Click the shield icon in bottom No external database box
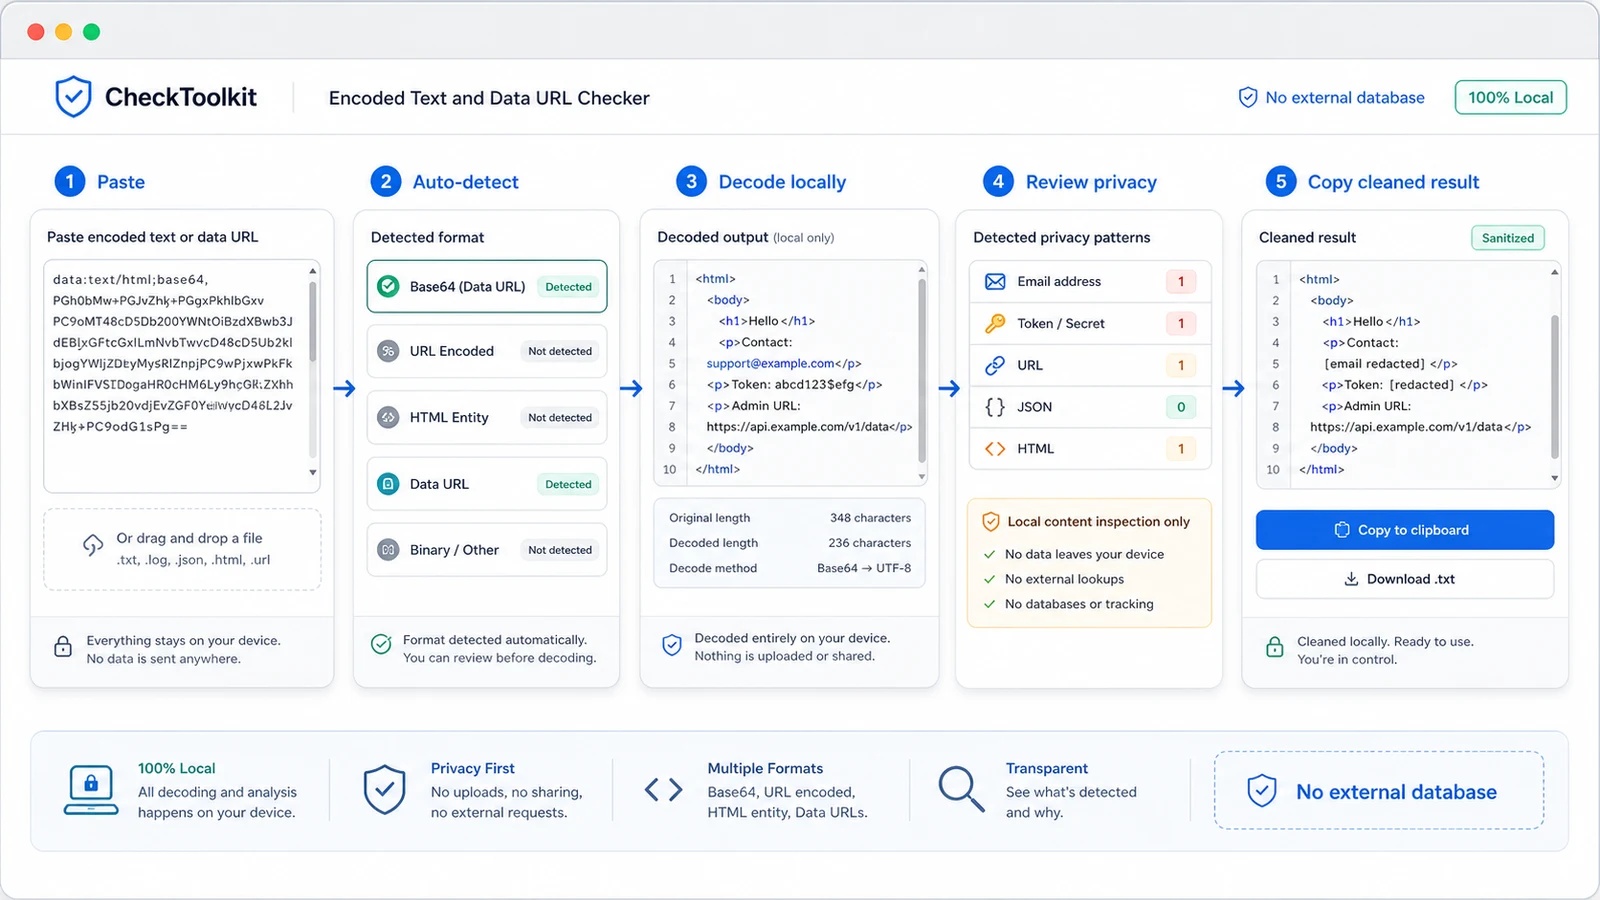Screen dimensions: 1600x900 1262,791
